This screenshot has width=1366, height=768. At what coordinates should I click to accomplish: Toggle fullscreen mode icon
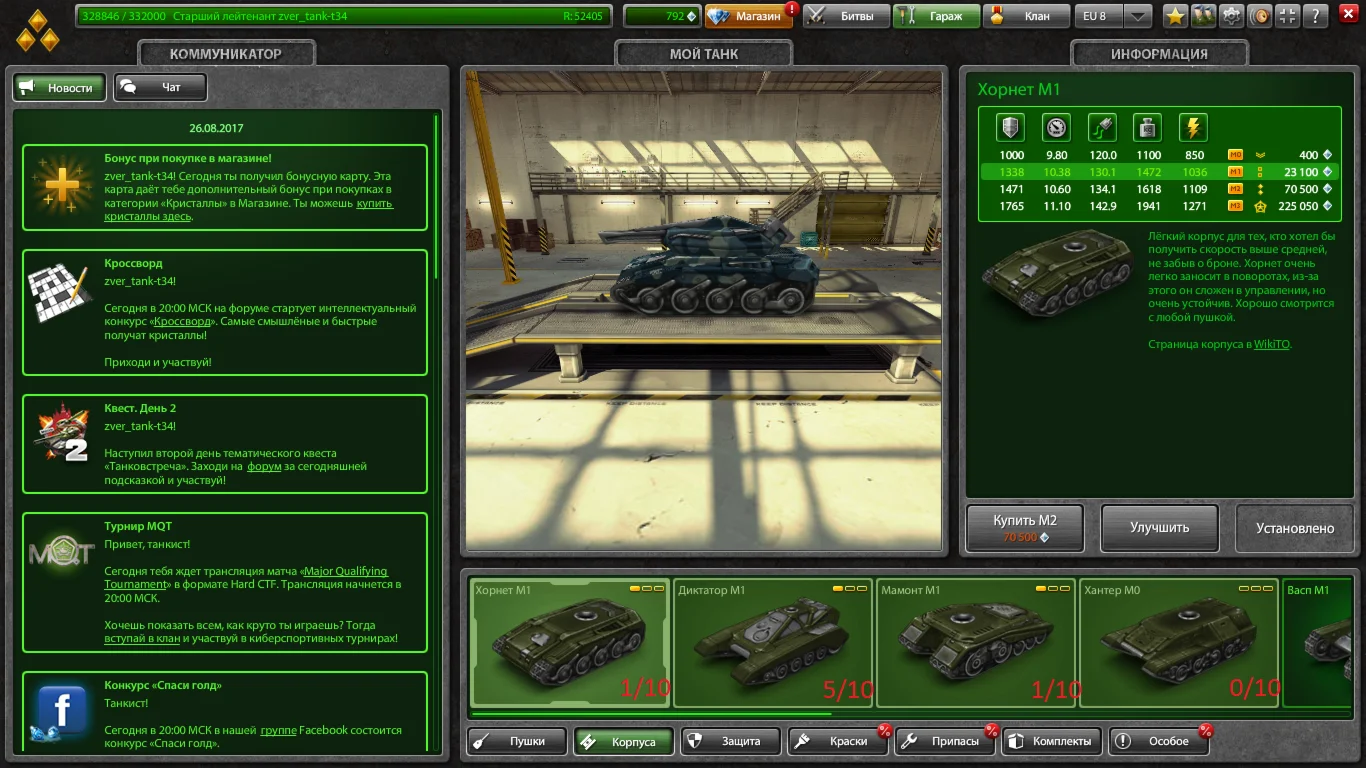1289,16
